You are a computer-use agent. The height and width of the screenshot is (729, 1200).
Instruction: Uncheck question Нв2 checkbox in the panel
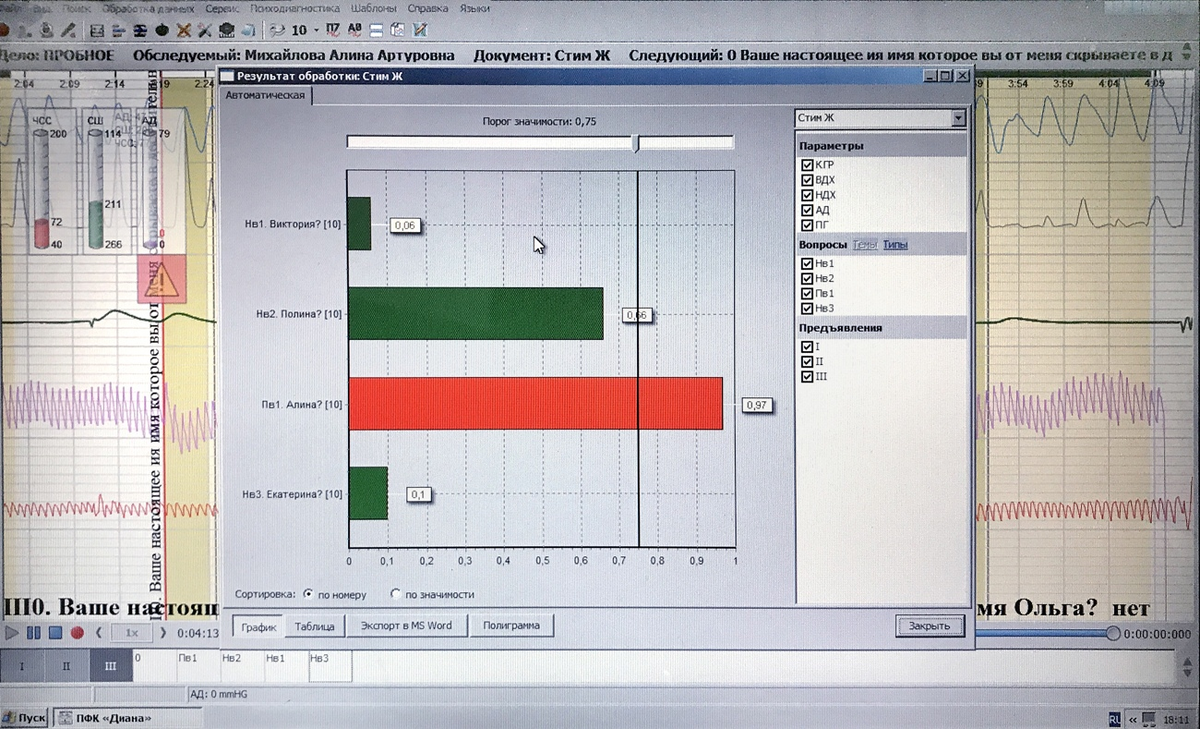807,278
